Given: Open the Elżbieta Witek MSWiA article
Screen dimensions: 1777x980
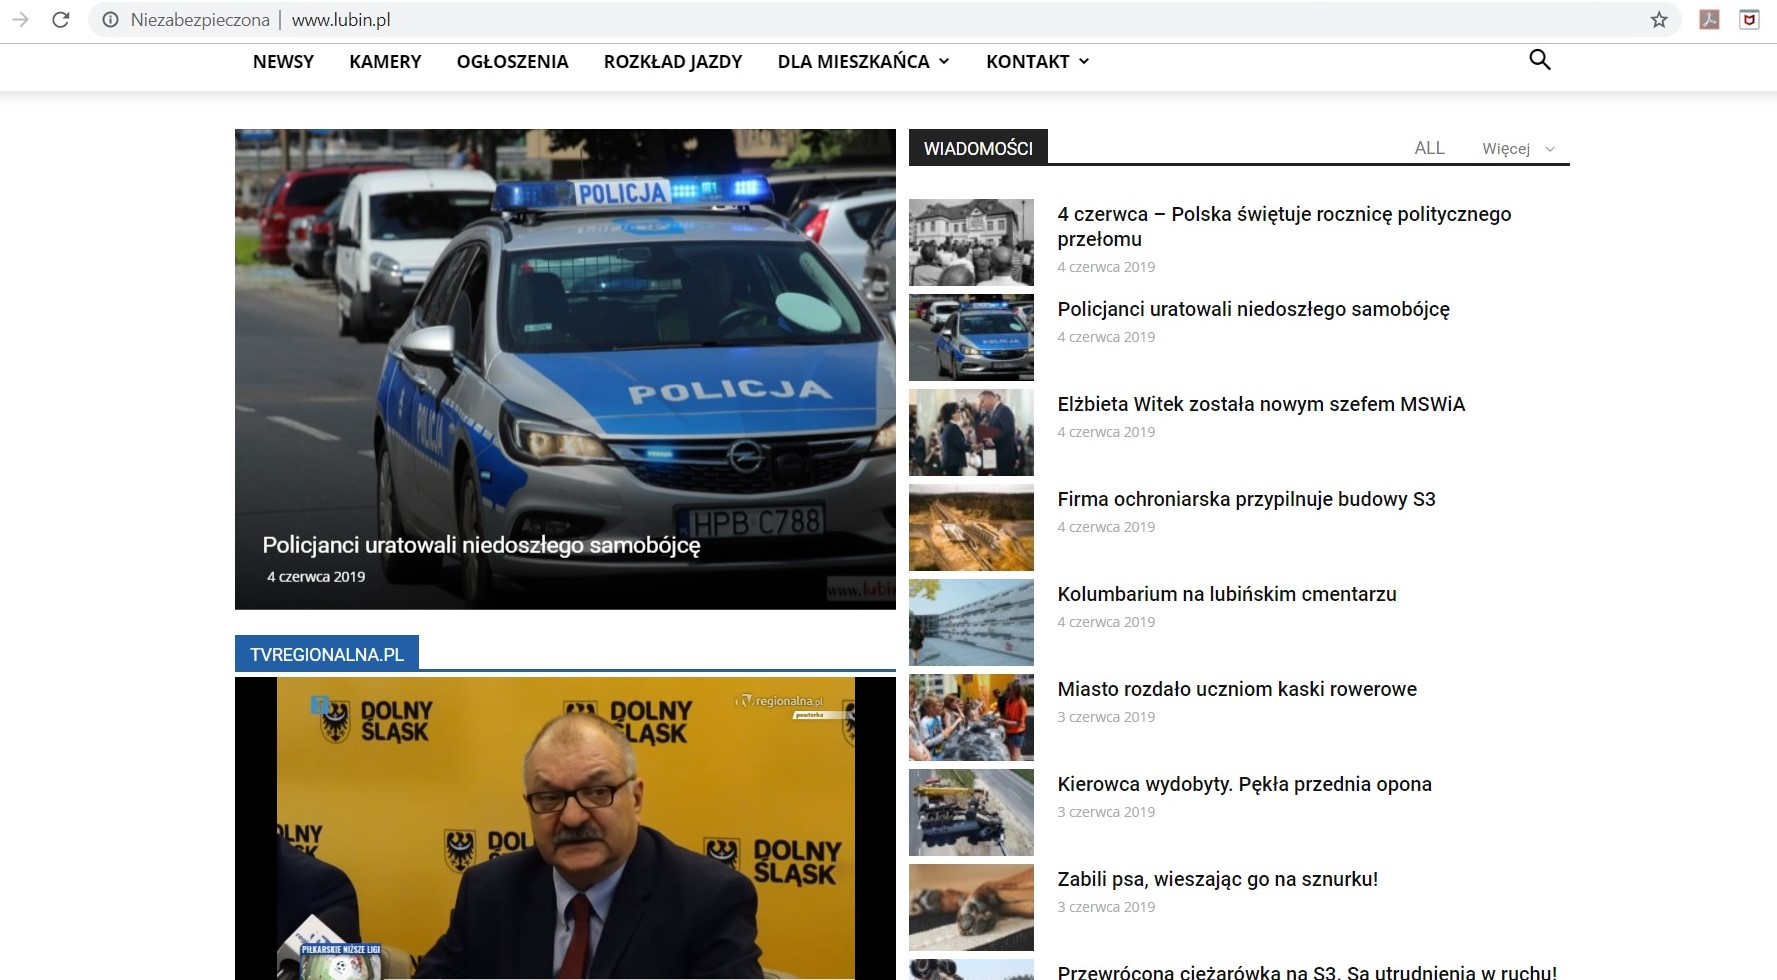Looking at the screenshot, I should click(x=1261, y=404).
